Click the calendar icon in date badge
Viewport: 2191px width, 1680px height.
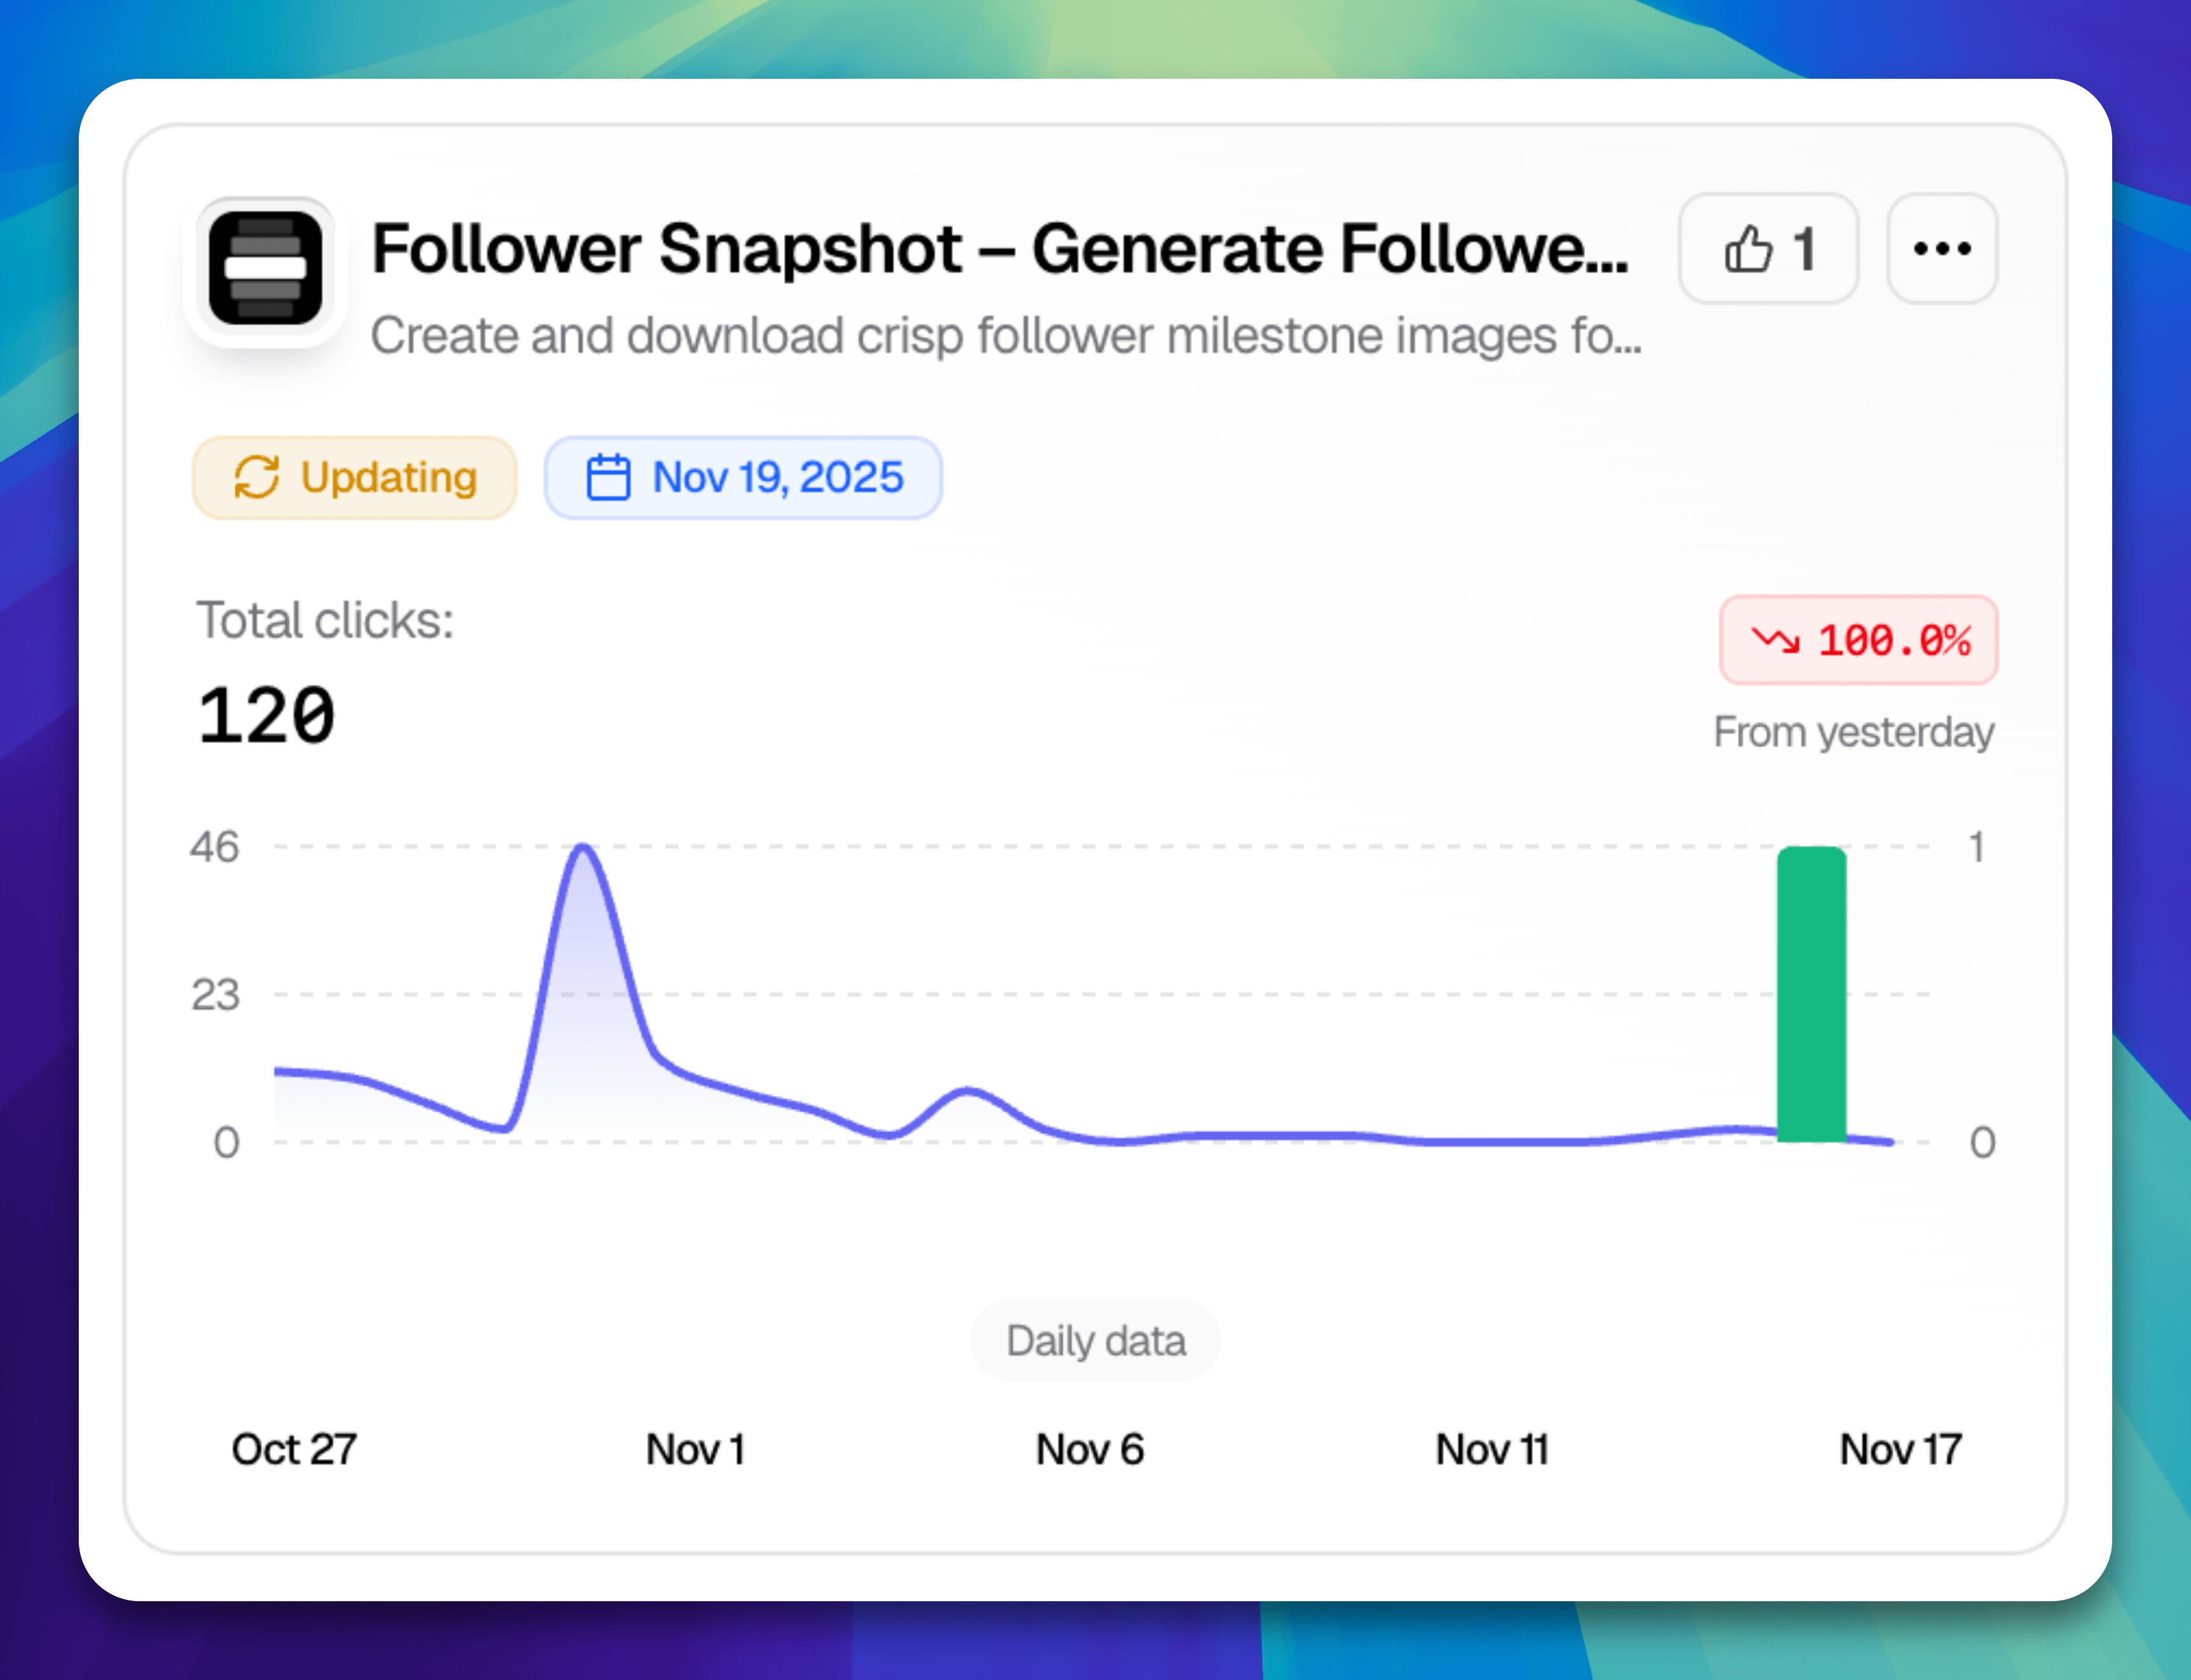(608, 477)
